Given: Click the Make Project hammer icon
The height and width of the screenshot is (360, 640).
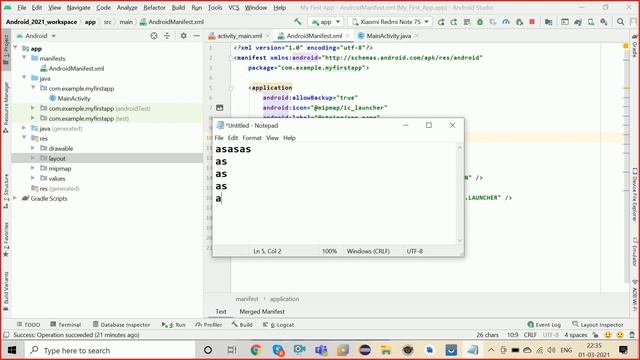Looking at the screenshot, I should click(298, 22).
